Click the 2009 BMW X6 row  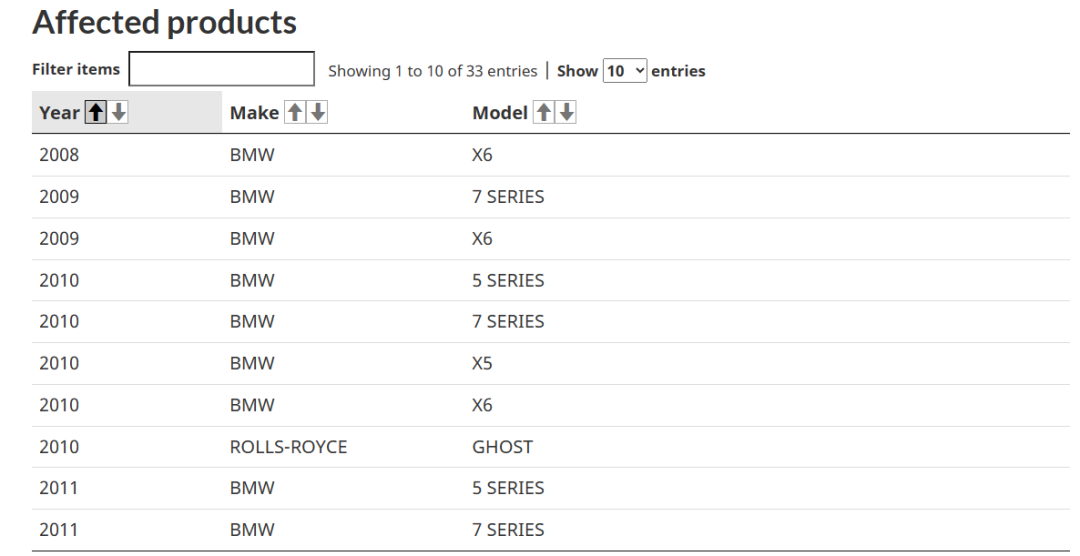point(550,239)
